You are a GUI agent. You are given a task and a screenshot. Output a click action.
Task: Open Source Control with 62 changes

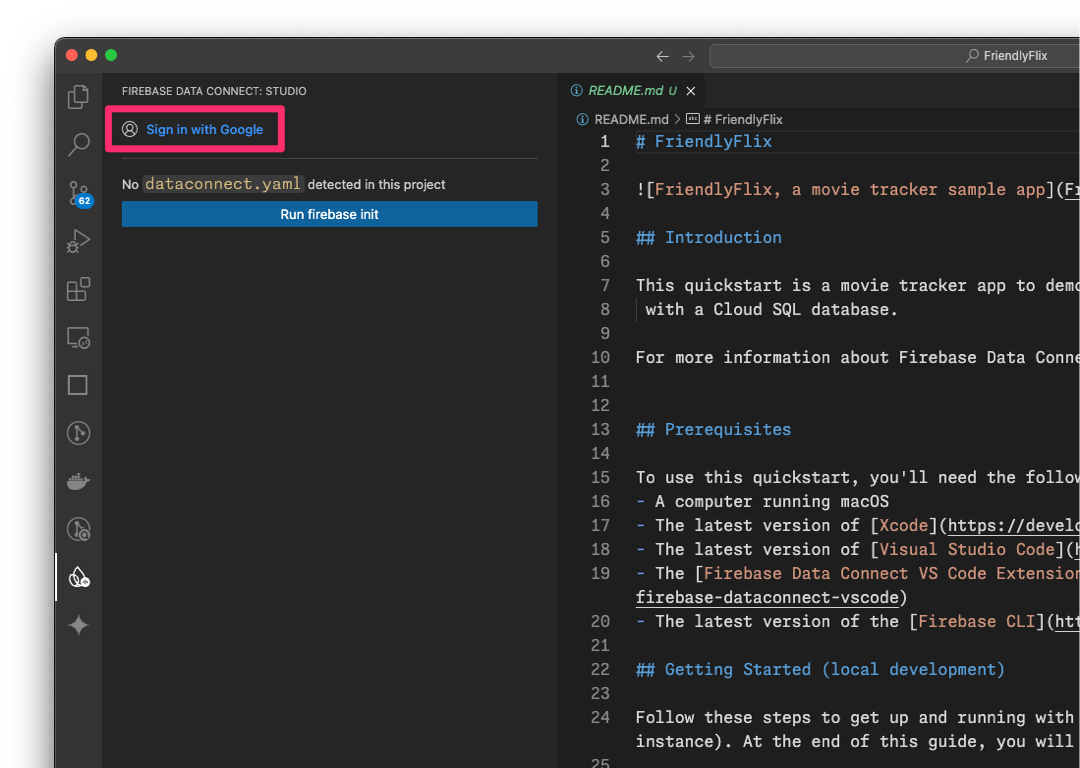pyautogui.click(x=78, y=193)
